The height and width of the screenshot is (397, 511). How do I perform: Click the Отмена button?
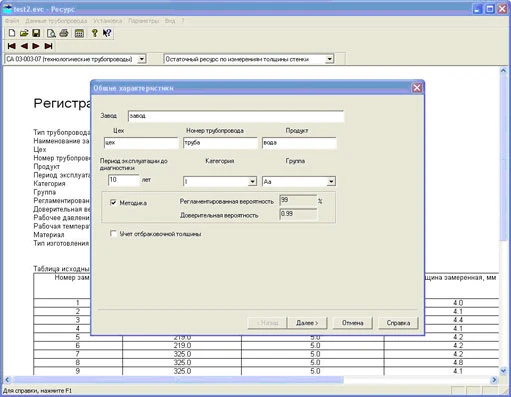point(352,323)
